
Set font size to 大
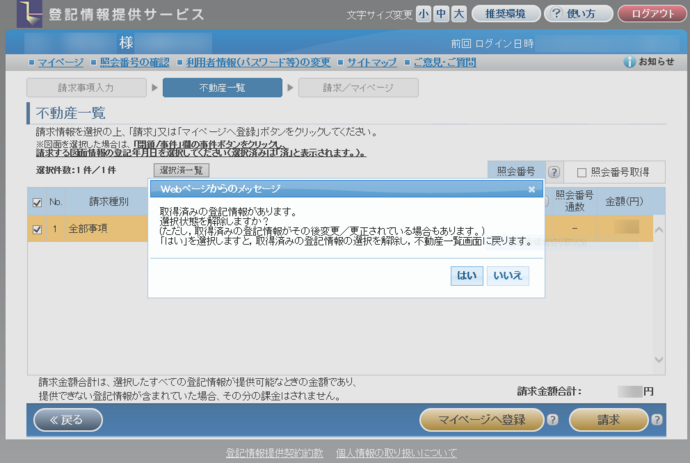(x=459, y=14)
